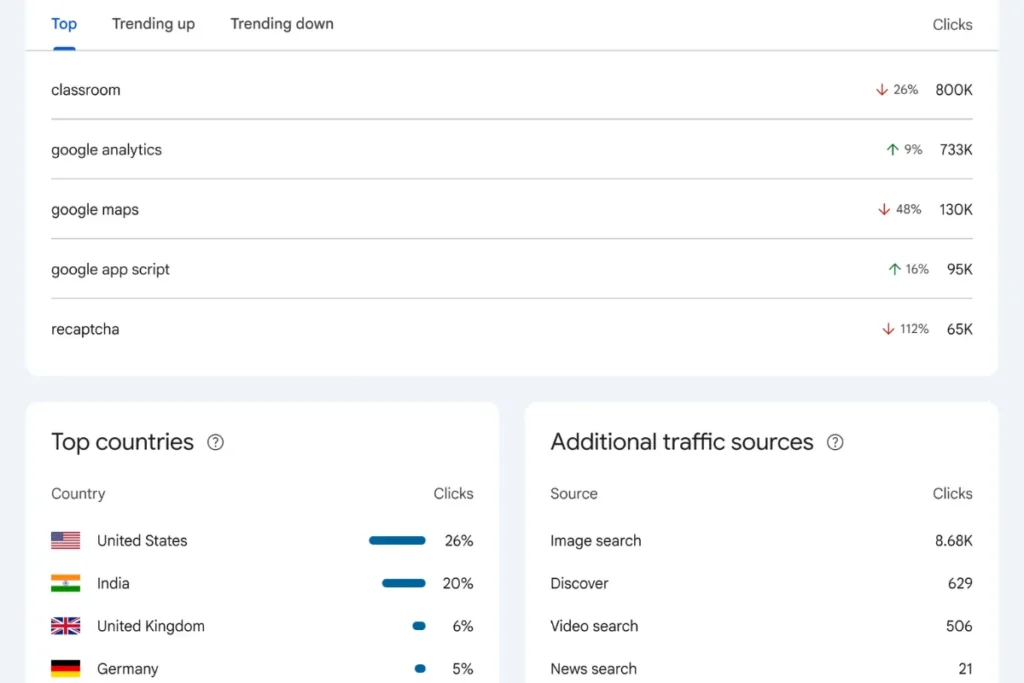Click the United Kingdom flag icon
The image size is (1024, 683).
click(x=65, y=626)
